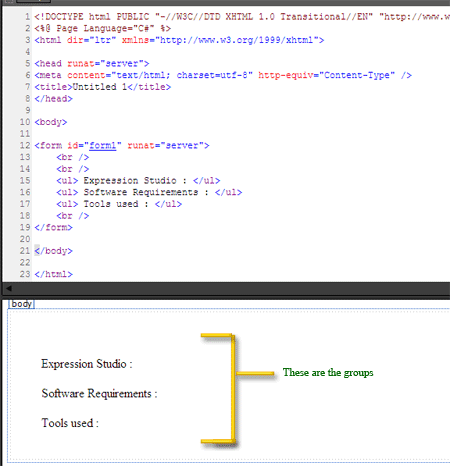
Task: Click line number 23 in the gutter
Action: [x=25, y=274]
